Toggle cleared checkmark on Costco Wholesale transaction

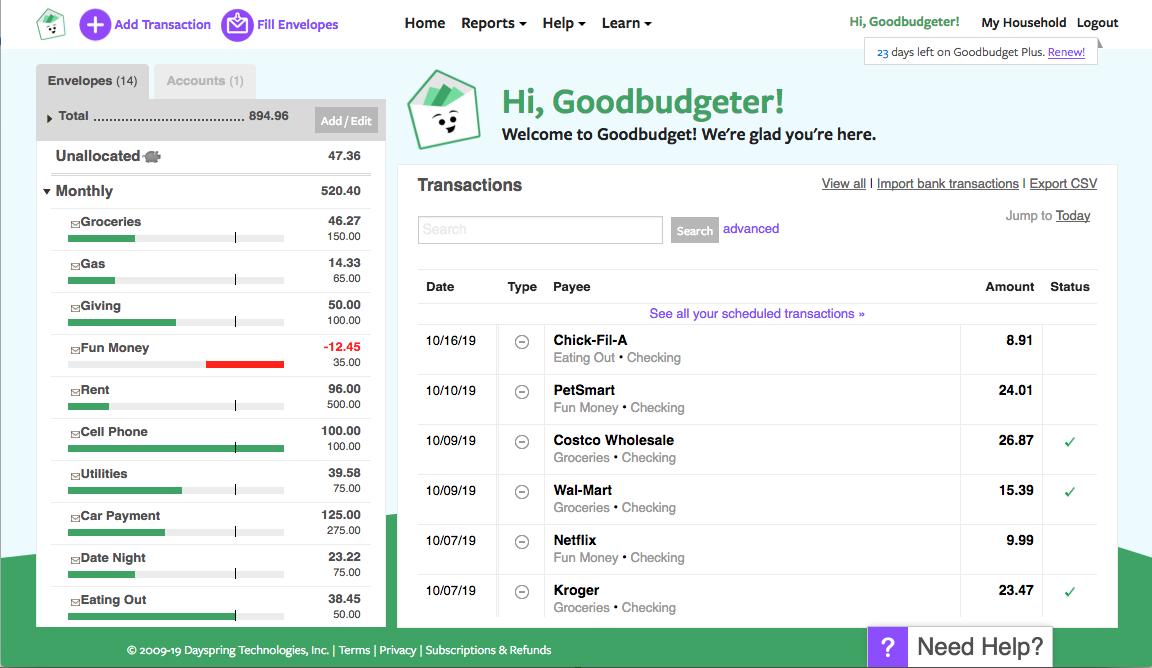(x=1070, y=442)
